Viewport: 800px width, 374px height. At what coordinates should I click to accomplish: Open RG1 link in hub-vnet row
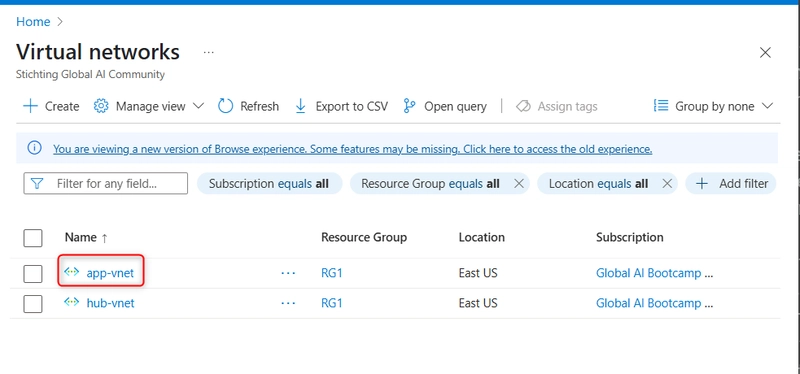pos(332,303)
